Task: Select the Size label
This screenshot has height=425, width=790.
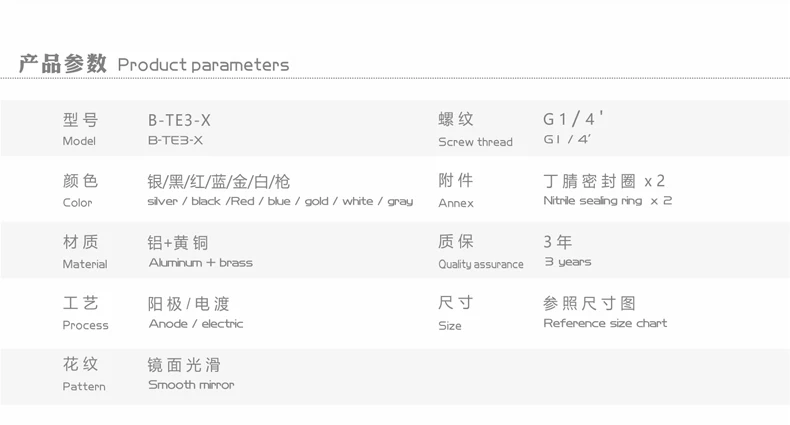Action: [450, 325]
